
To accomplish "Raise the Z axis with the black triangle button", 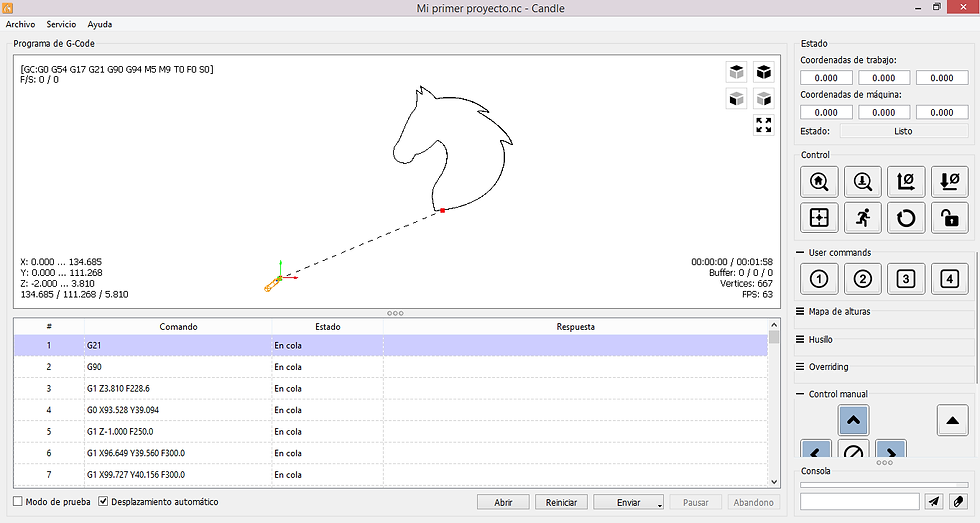I will (952, 420).
